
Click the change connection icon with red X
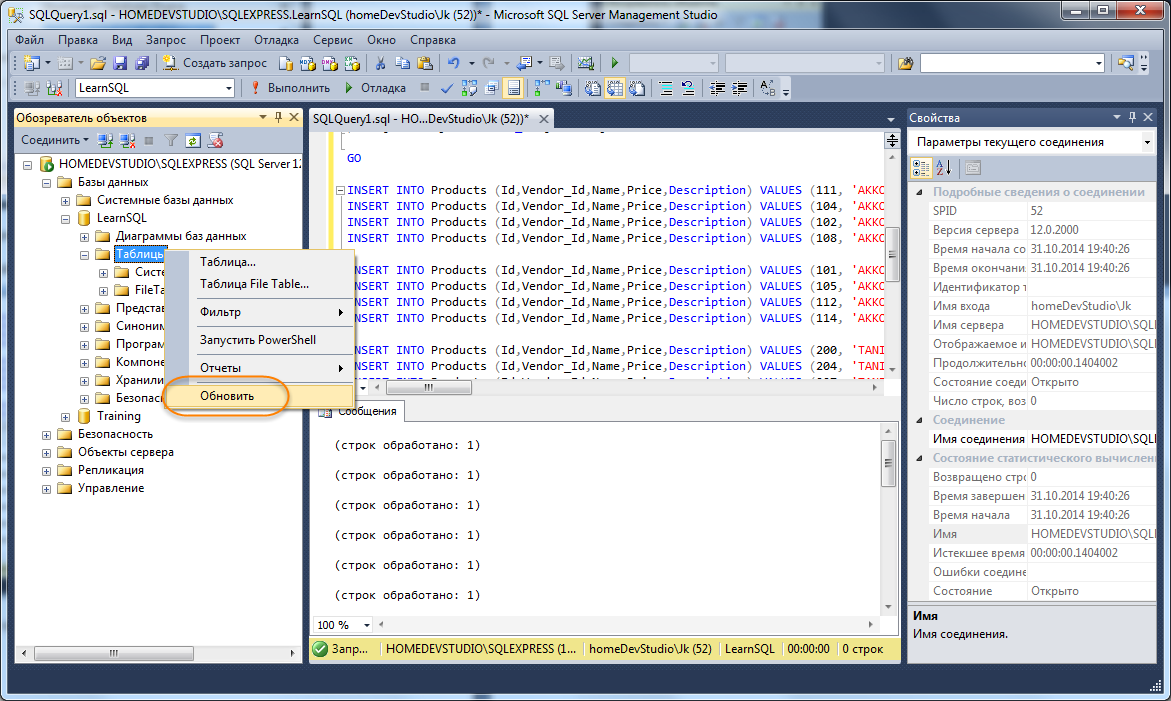(54, 88)
